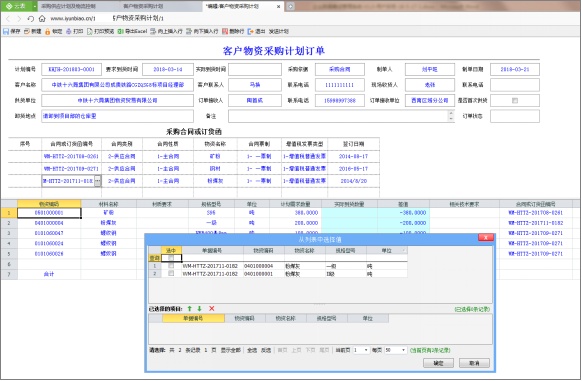
Task: Click the green move-down arrow in dialog
Action: (199, 309)
